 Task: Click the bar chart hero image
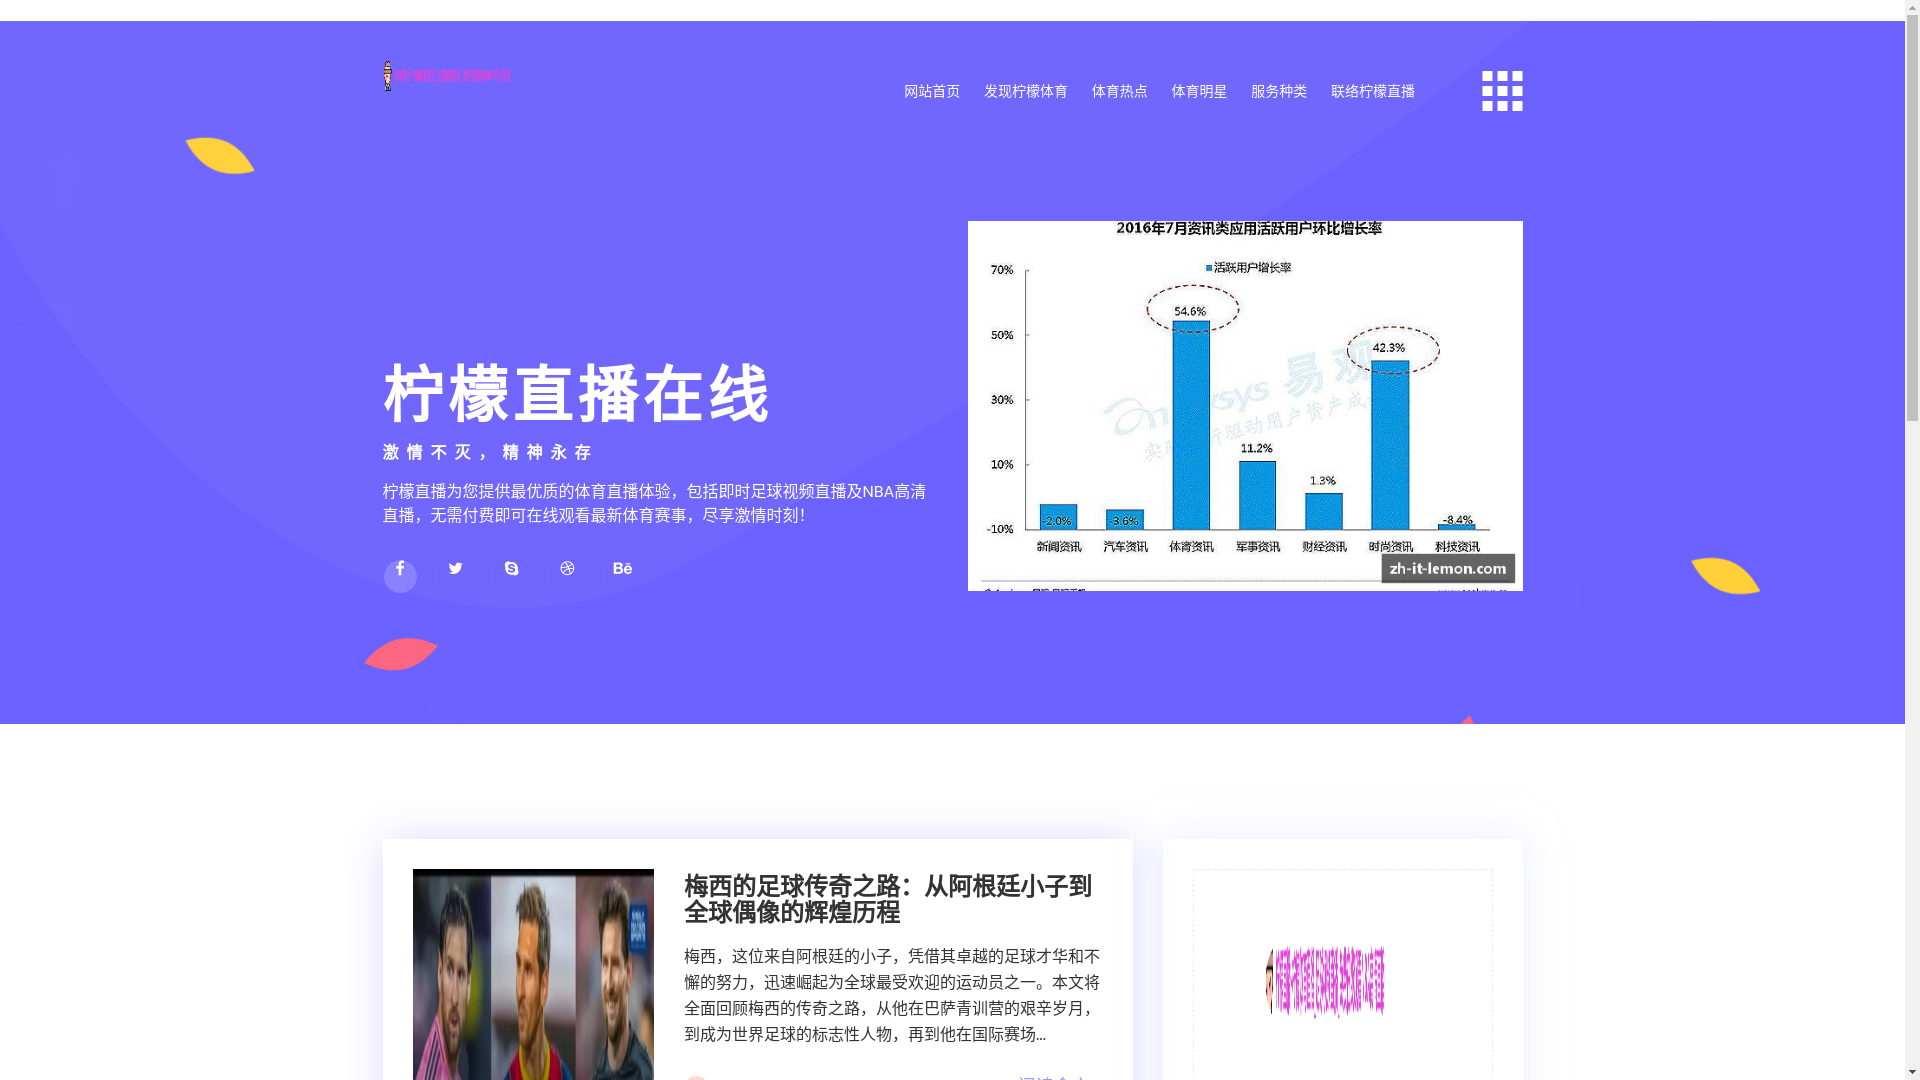coord(1245,406)
